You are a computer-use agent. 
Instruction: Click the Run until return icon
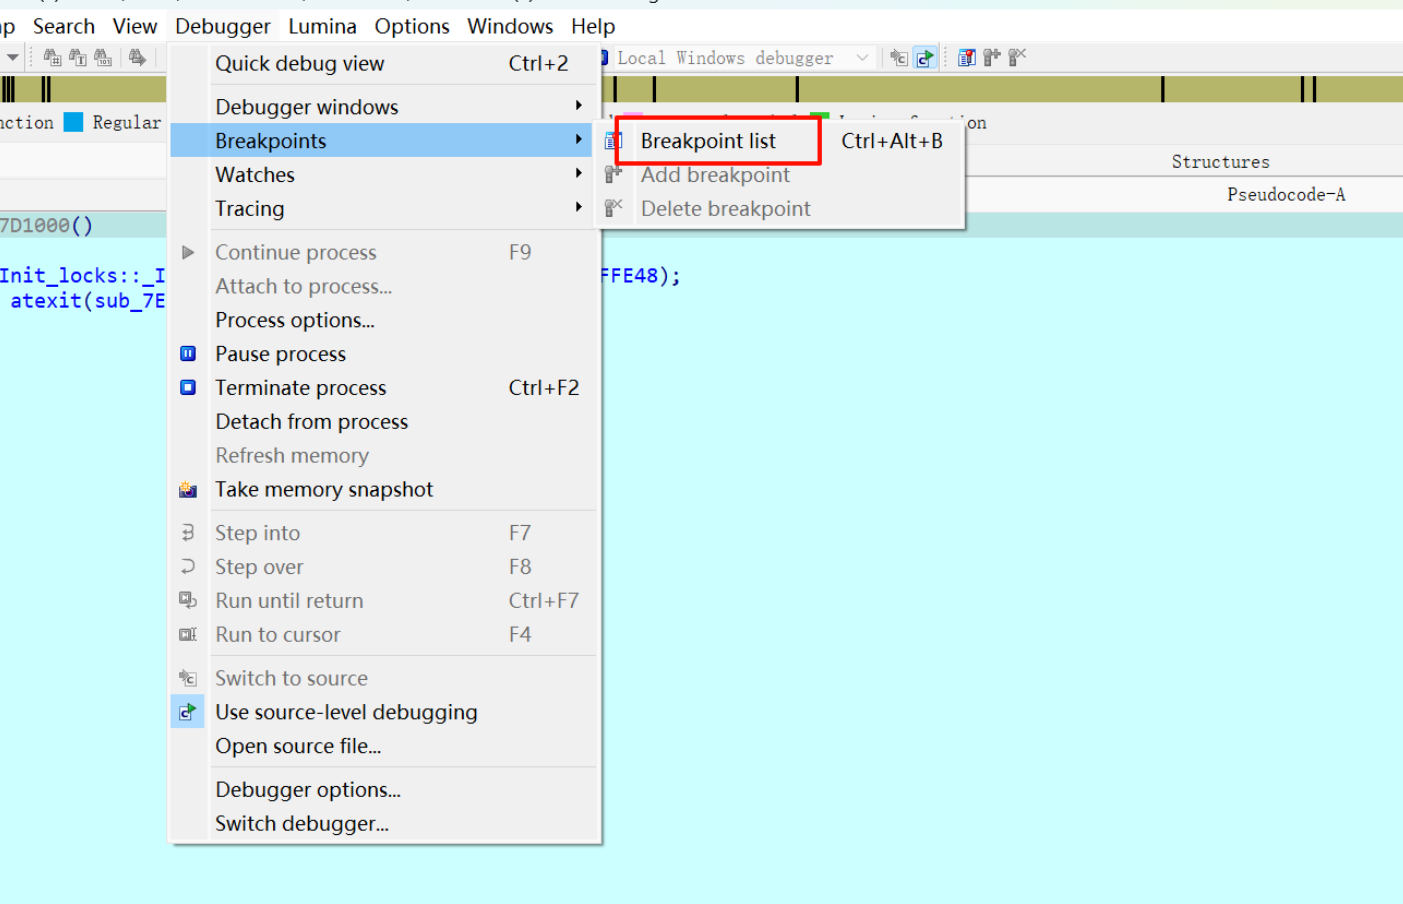(x=188, y=600)
